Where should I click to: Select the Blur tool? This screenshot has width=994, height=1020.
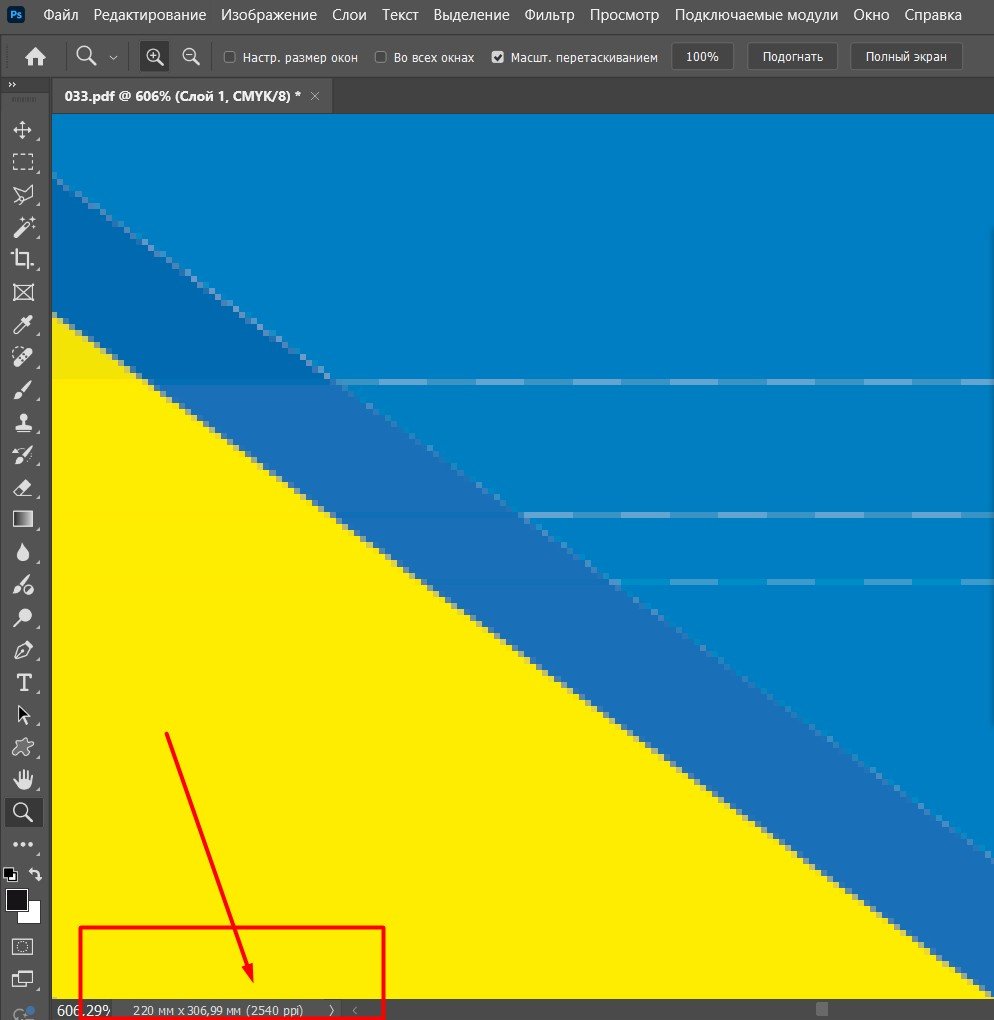[23, 552]
